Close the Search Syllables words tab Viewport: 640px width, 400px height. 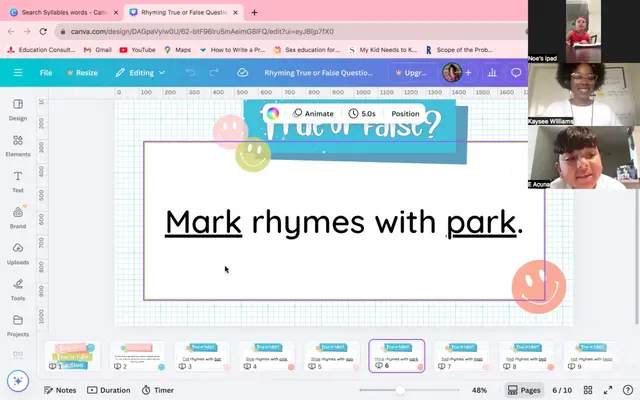(116, 13)
